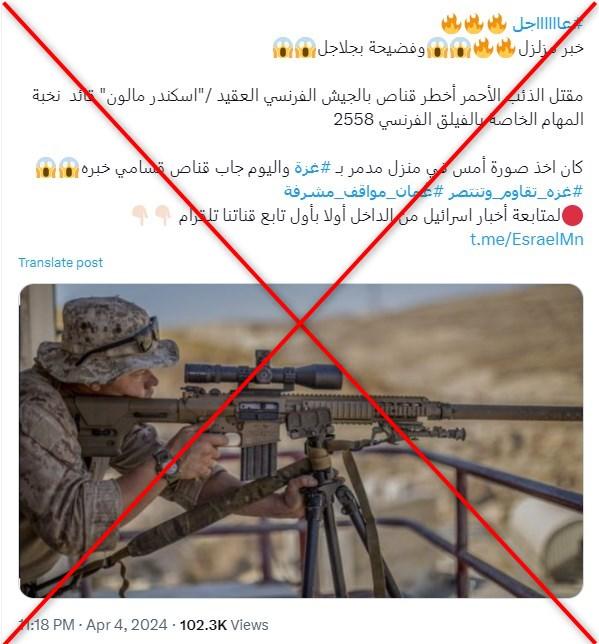Click the #غزة hashtag in the post
The height and width of the screenshot is (644, 599).
coord(313,168)
